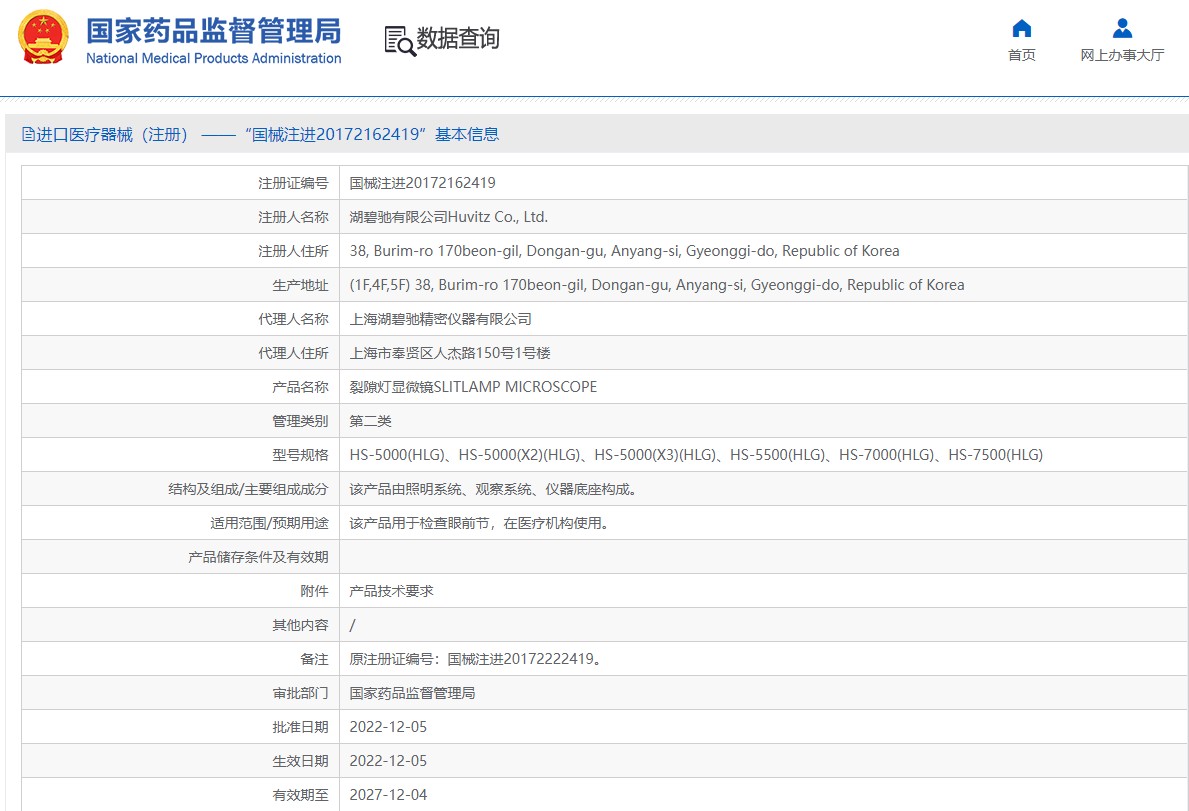Click the management category value 第二类
Image resolution: width=1189 pixels, height=811 pixels.
[370, 421]
